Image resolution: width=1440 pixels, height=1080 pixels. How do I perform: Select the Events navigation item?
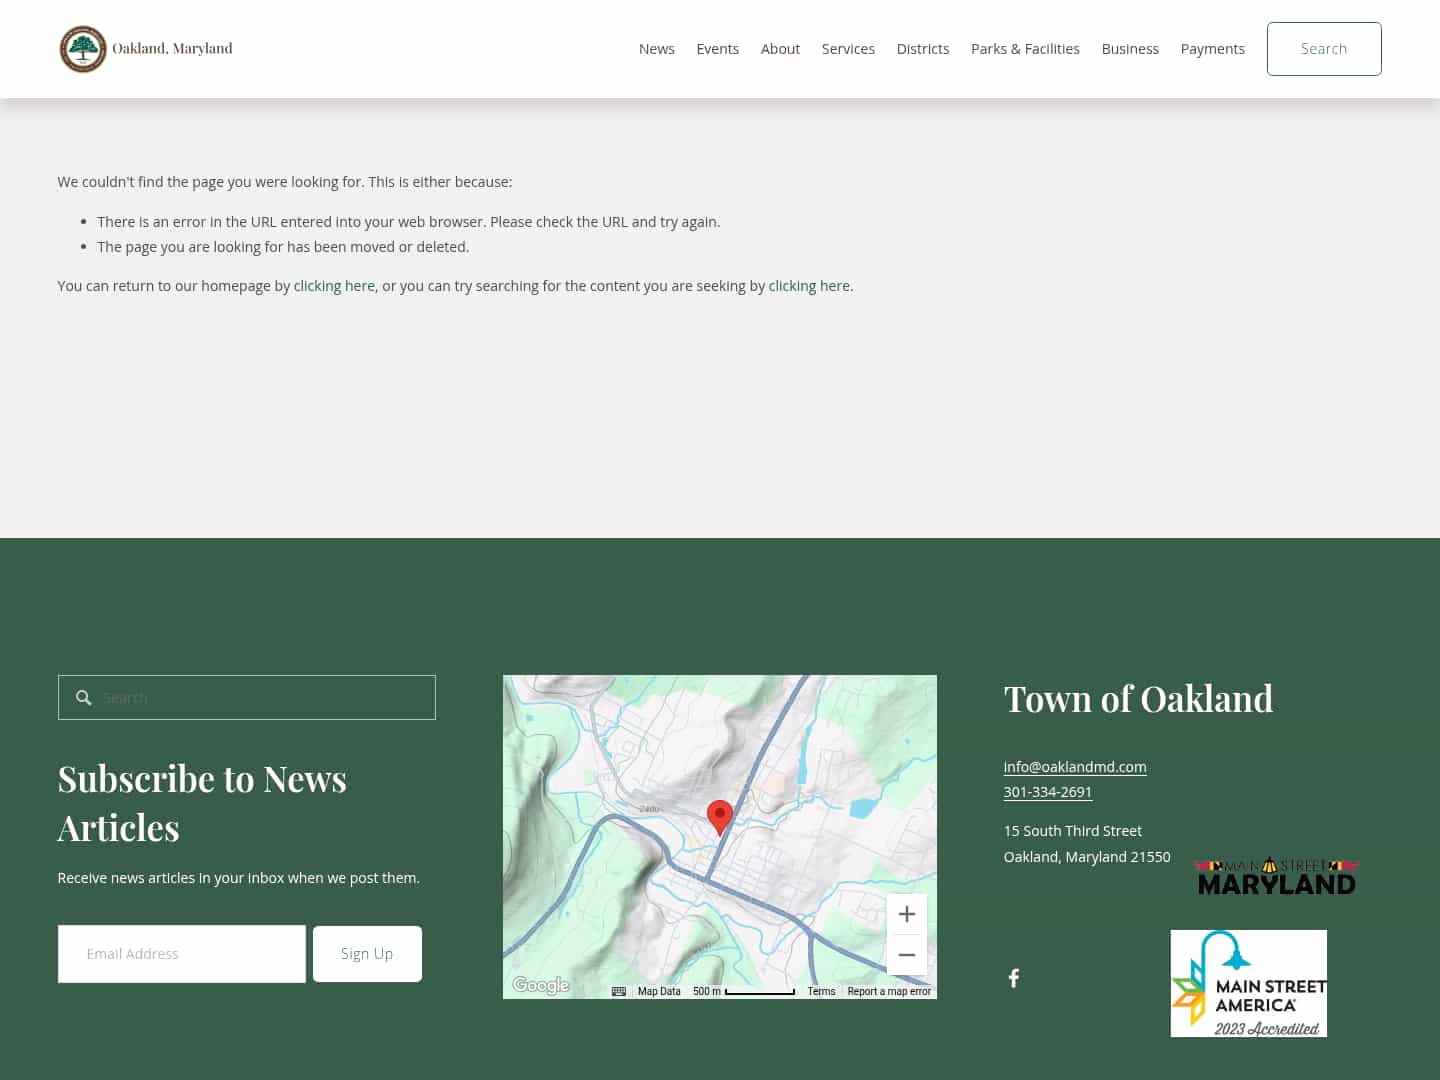[717, 48]
